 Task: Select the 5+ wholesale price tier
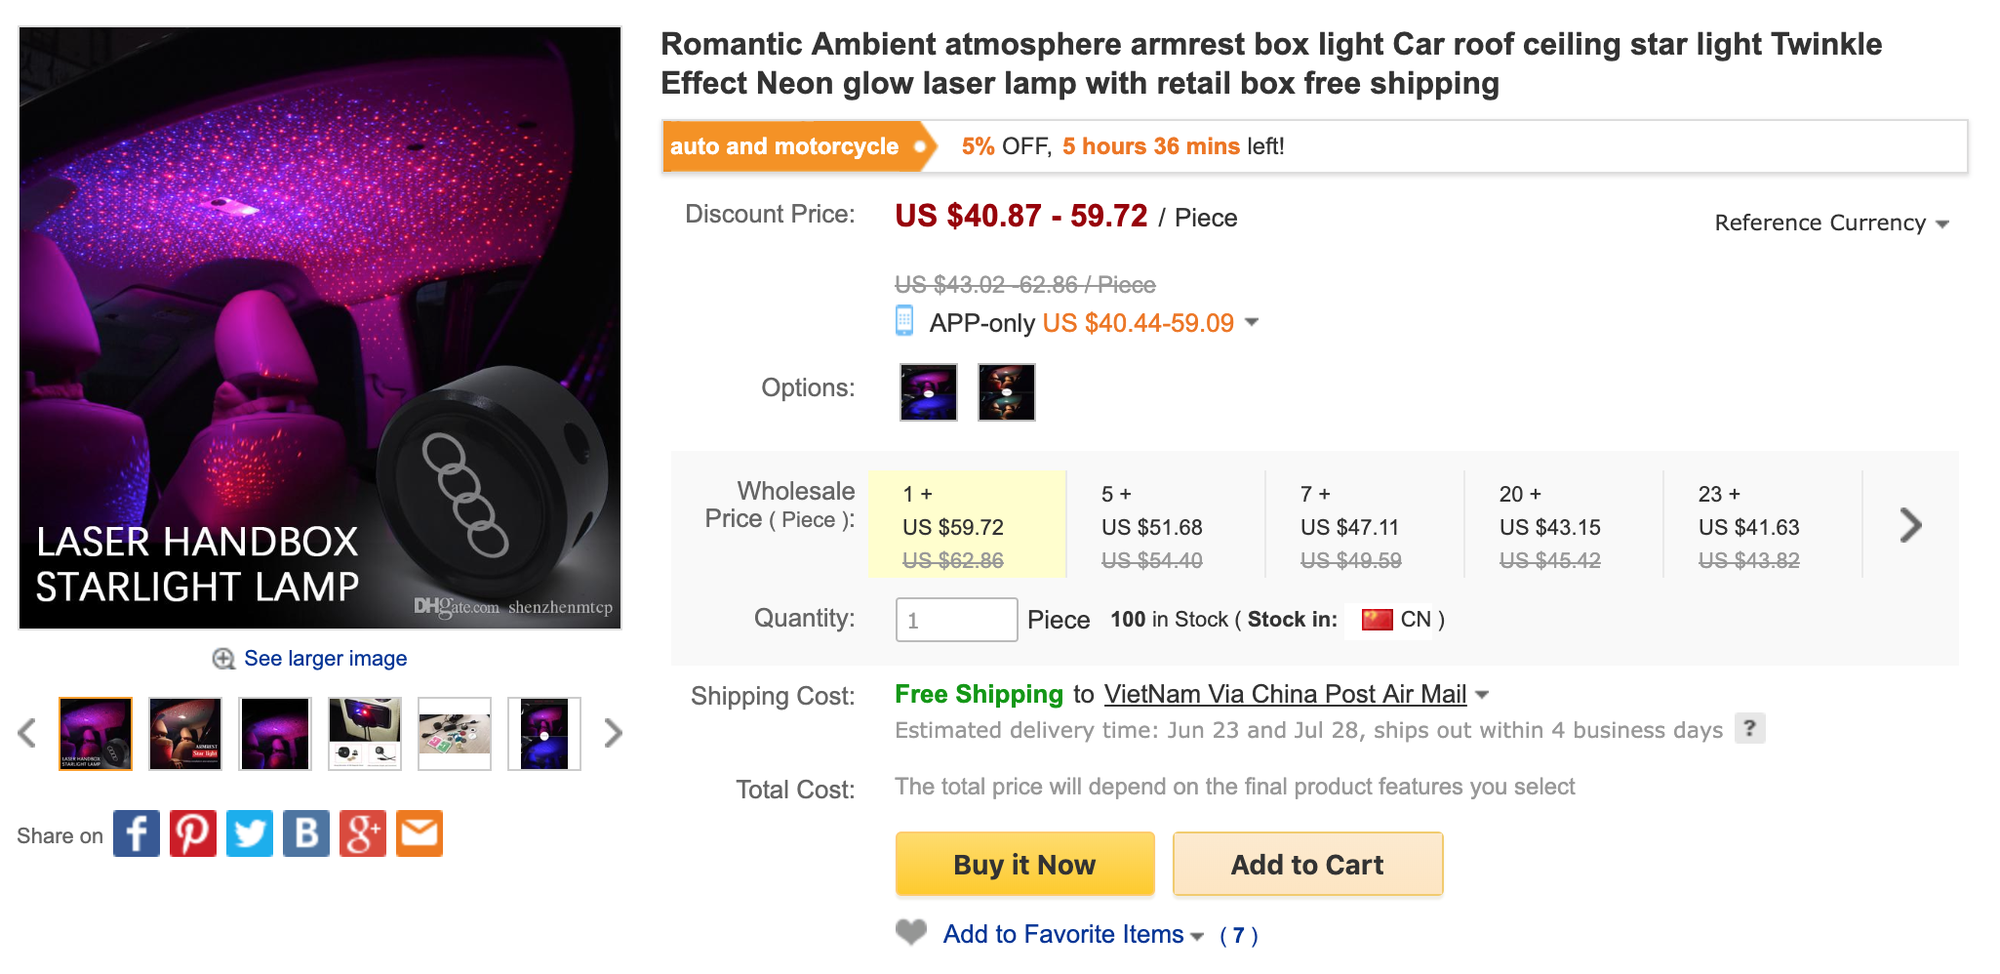click(x=1164, y=525)
